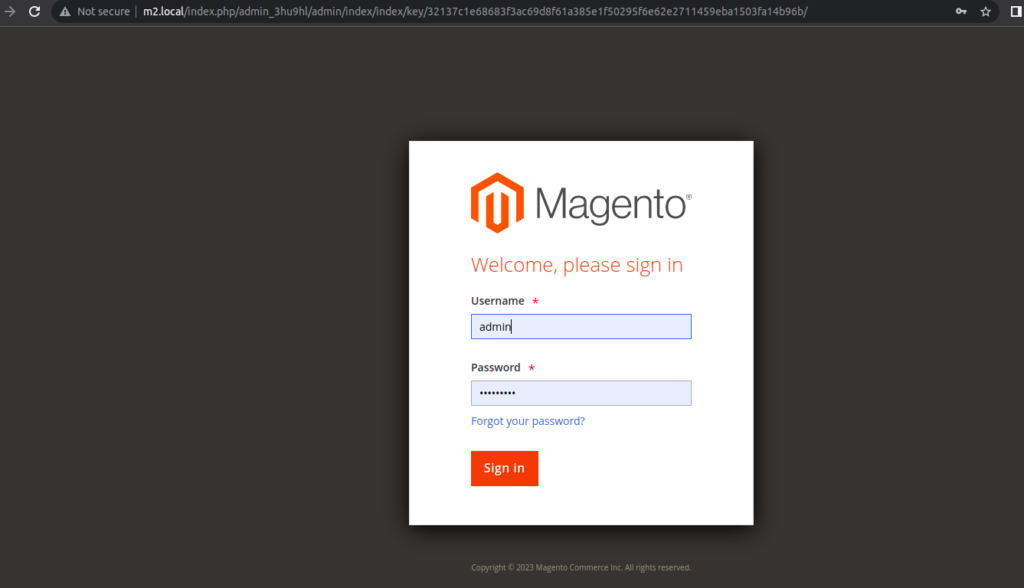Click the red asterisk next to Username

tap(535, 302)
